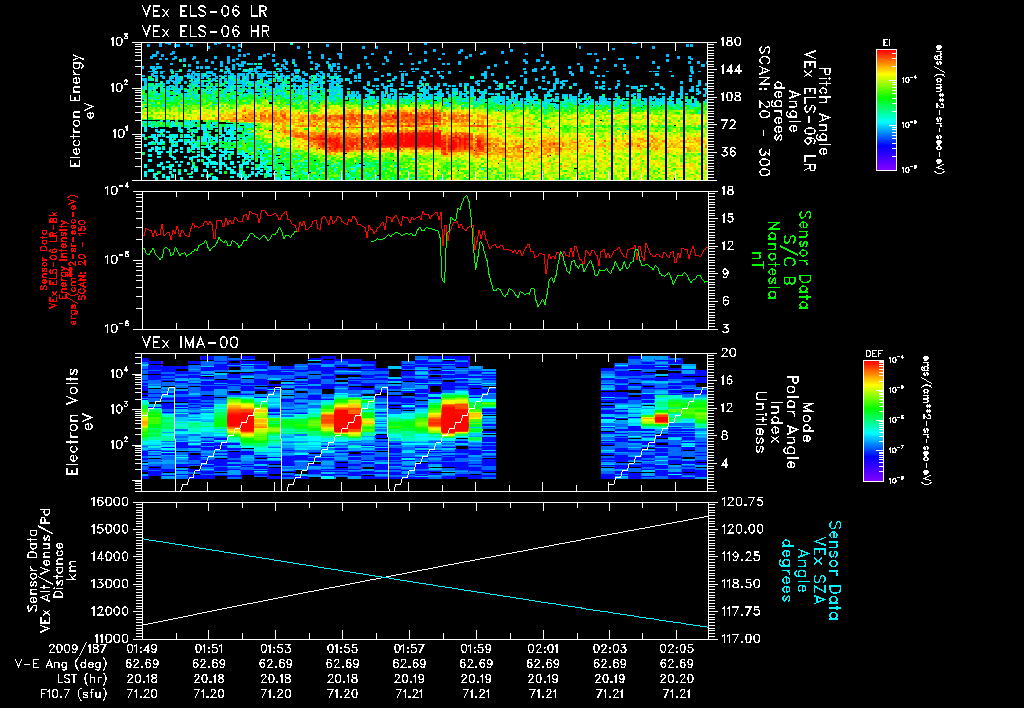1024x708 pixels.
Task: Select the 'VEx ELS-06 LR' panel title
Action: [204, 12]
